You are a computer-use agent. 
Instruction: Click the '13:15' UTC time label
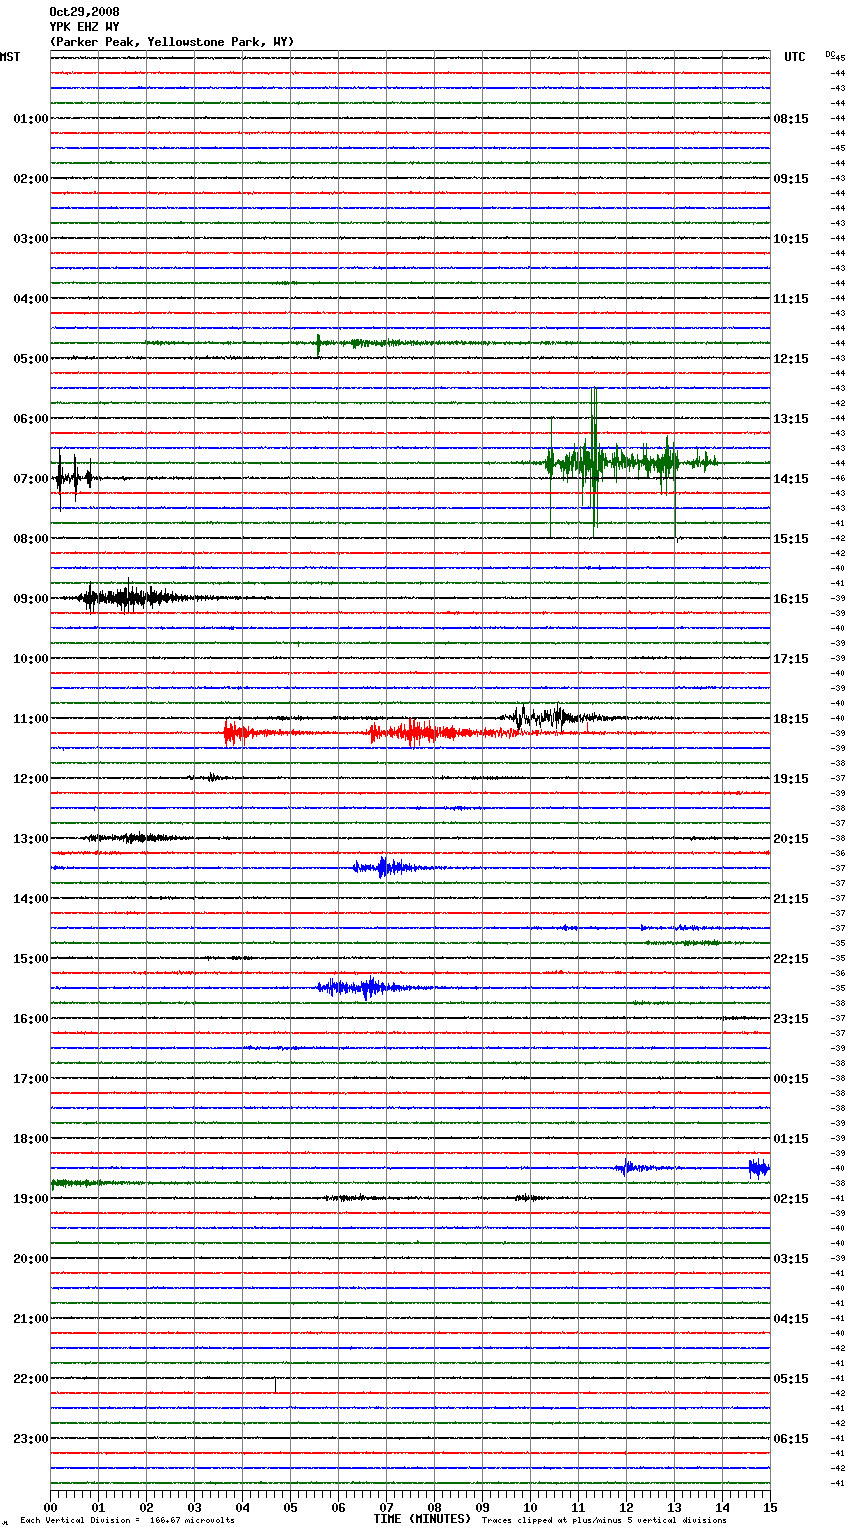click(x=791, y=419)
